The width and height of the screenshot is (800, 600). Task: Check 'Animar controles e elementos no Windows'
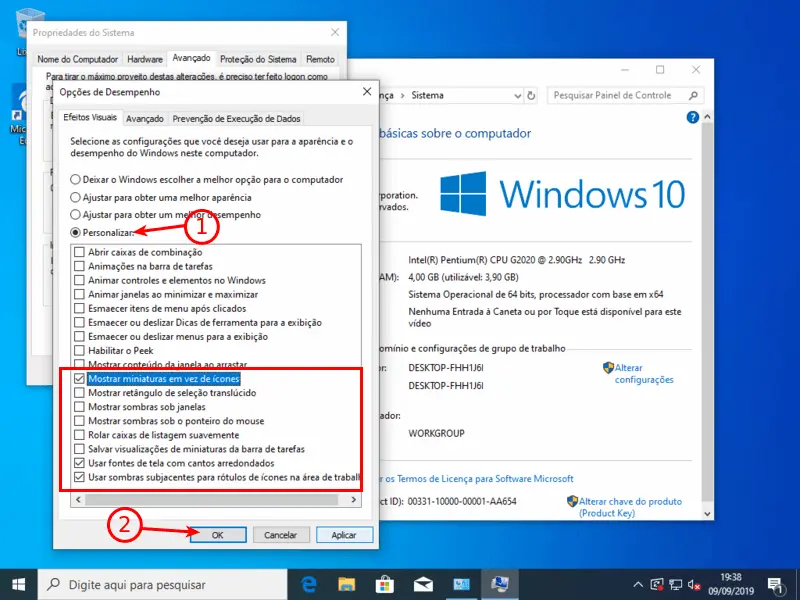(79, 280)
